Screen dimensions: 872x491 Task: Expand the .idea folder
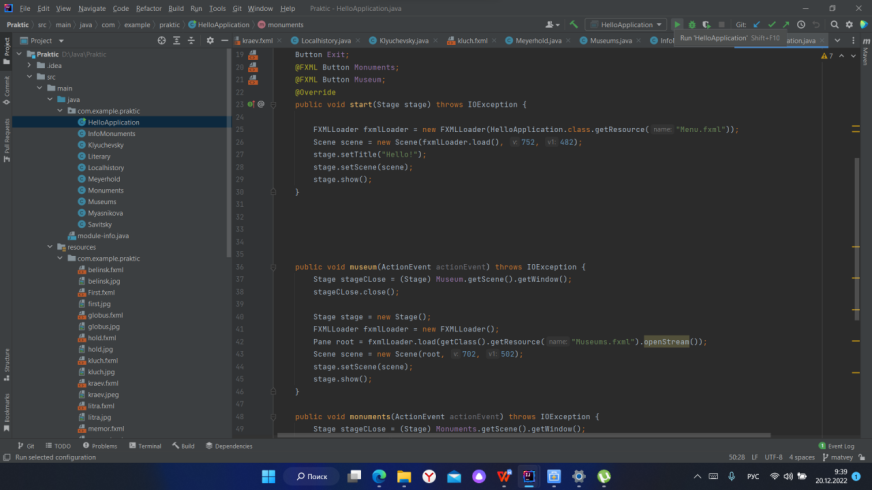(29, 66)
